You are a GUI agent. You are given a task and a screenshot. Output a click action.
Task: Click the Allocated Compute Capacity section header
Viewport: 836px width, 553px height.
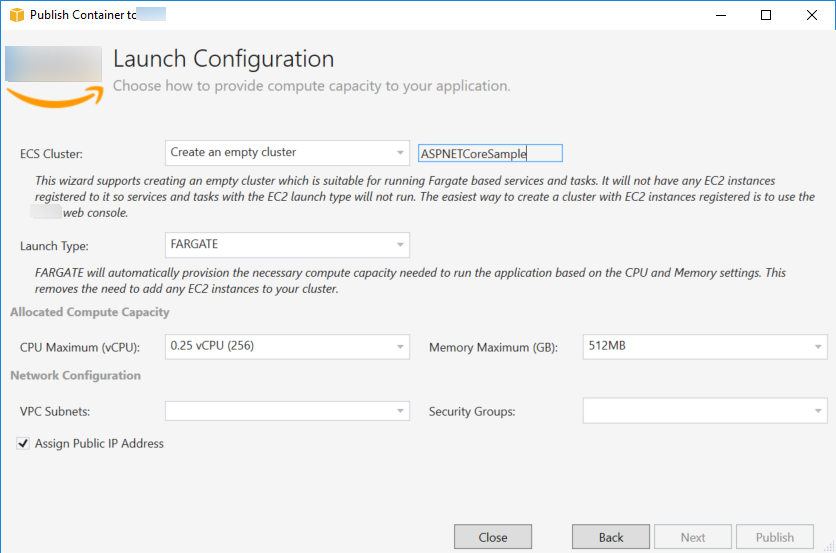click(x=90, y=312)
